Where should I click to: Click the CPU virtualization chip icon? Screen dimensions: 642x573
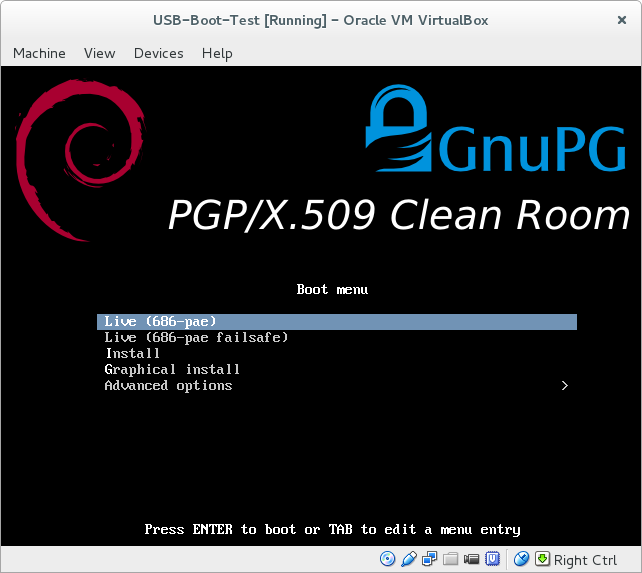point(493,559)
